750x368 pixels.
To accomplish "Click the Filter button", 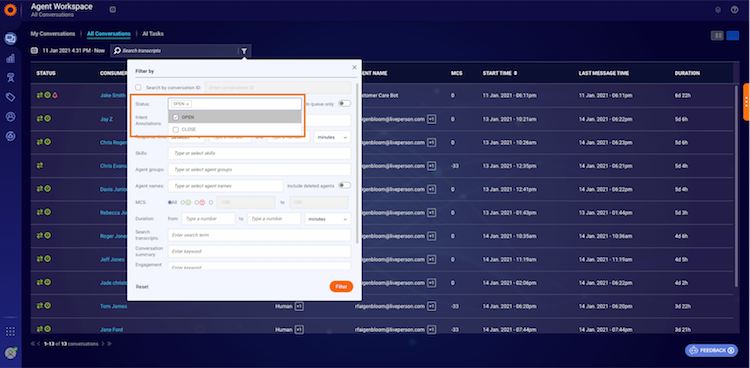I will click(x=341, y=287).
